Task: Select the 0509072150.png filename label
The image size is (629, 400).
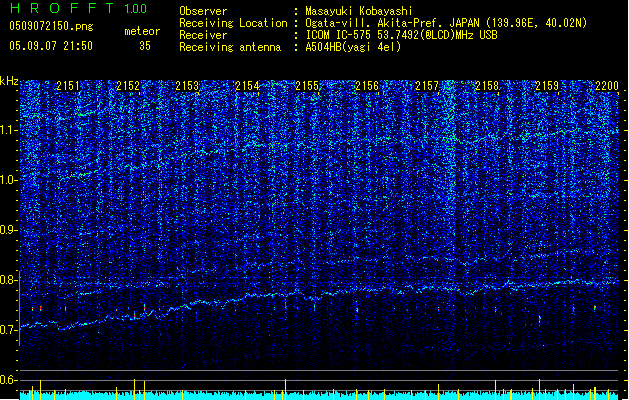Action: point(39,27)
